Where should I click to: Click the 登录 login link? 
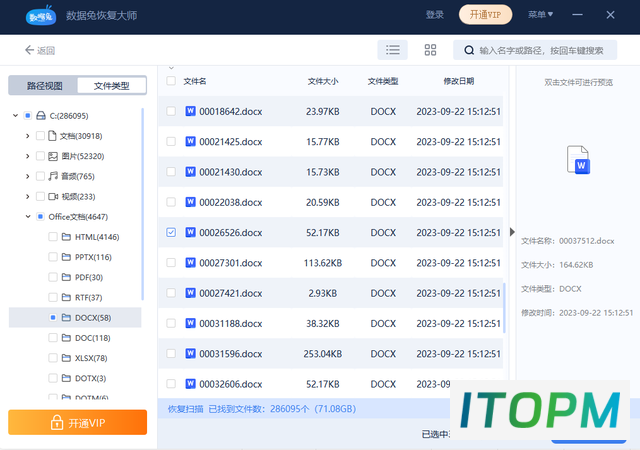(434, 15)
